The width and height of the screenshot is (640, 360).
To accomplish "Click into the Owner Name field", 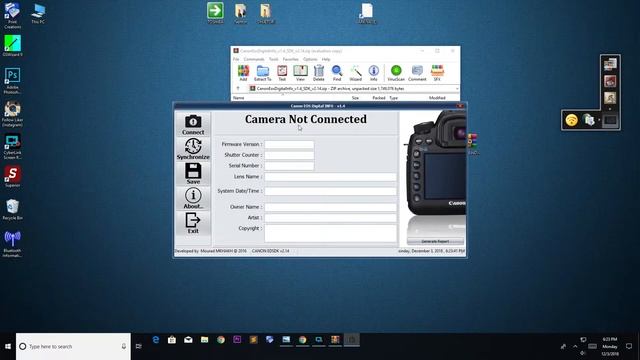I will click(x=330, y=207).
